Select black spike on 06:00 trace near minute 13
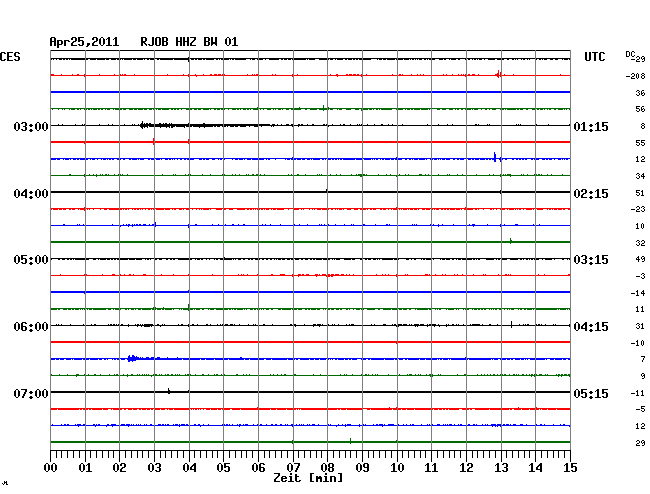This screenshot has width=650, height=494. click(511, 324)
